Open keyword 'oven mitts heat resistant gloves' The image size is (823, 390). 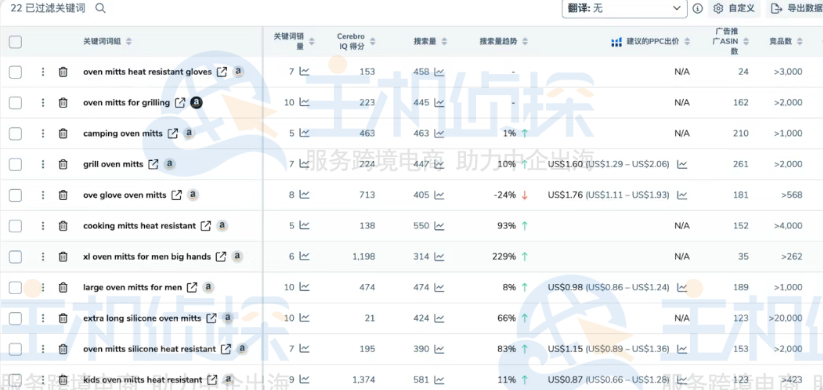point(147,72)
